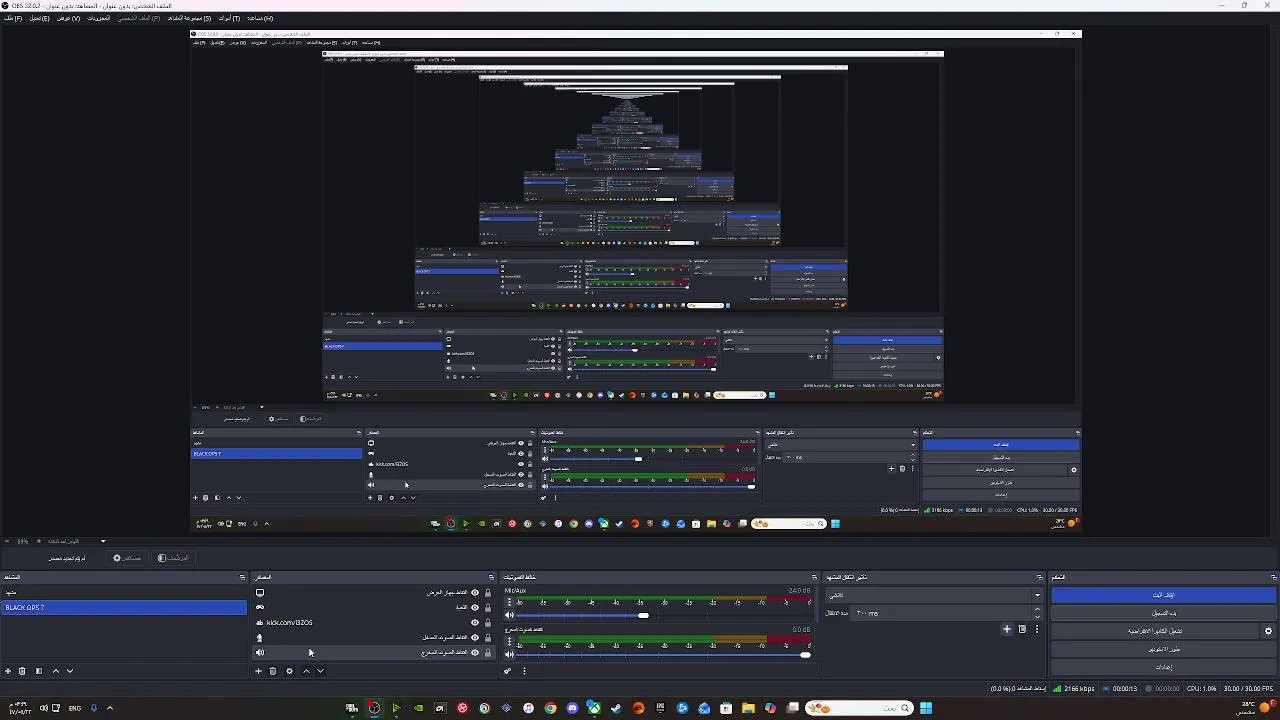Add a new scene in Scenes panel
Viewport: 1280px width, 720px height.
(8, 671)
